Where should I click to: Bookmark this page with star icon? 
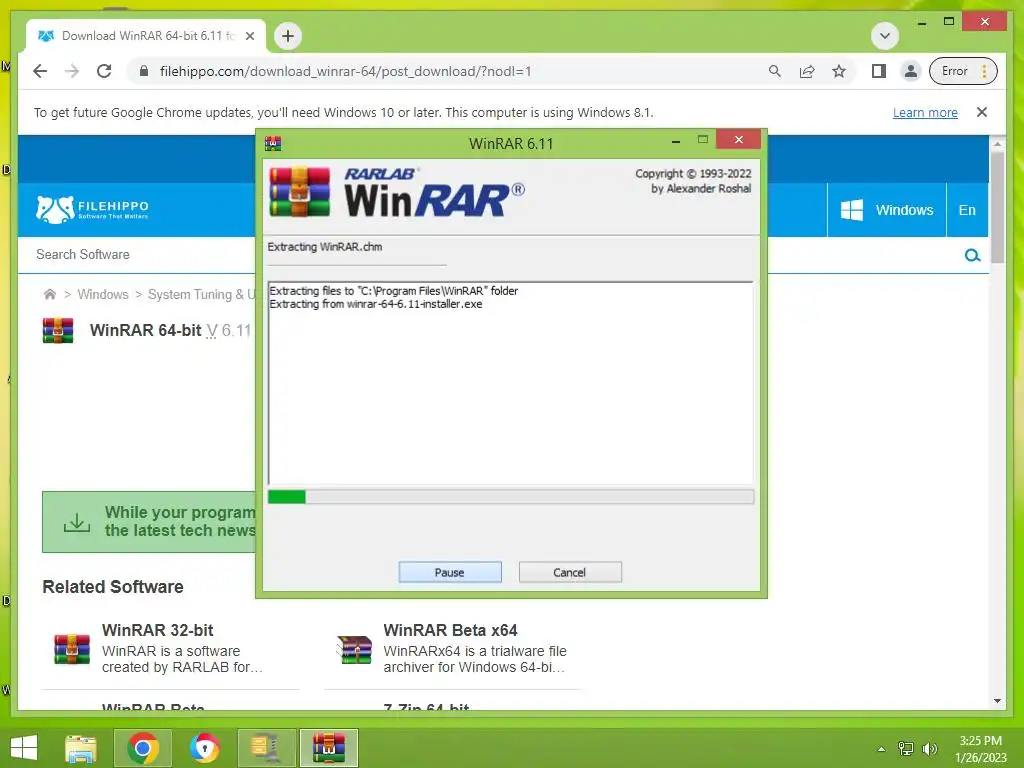[839, 71]
